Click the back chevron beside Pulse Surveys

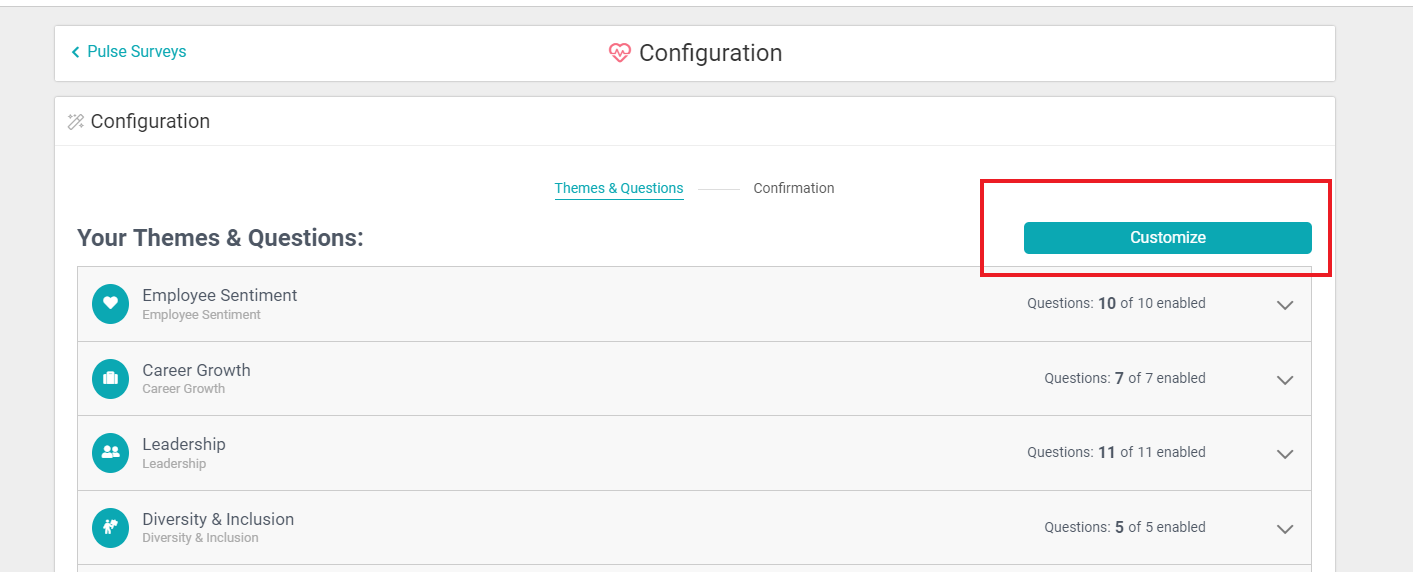tap(75, 52)
